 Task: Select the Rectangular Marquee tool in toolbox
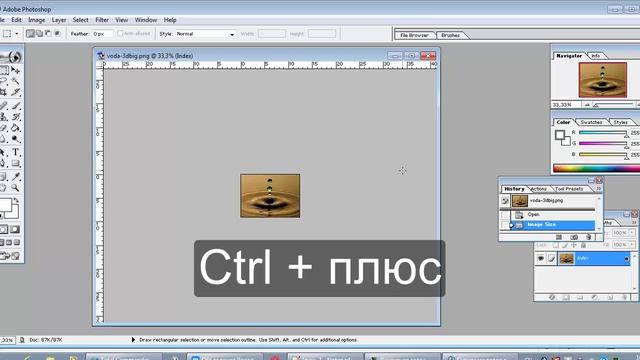(x=3, y=70)
